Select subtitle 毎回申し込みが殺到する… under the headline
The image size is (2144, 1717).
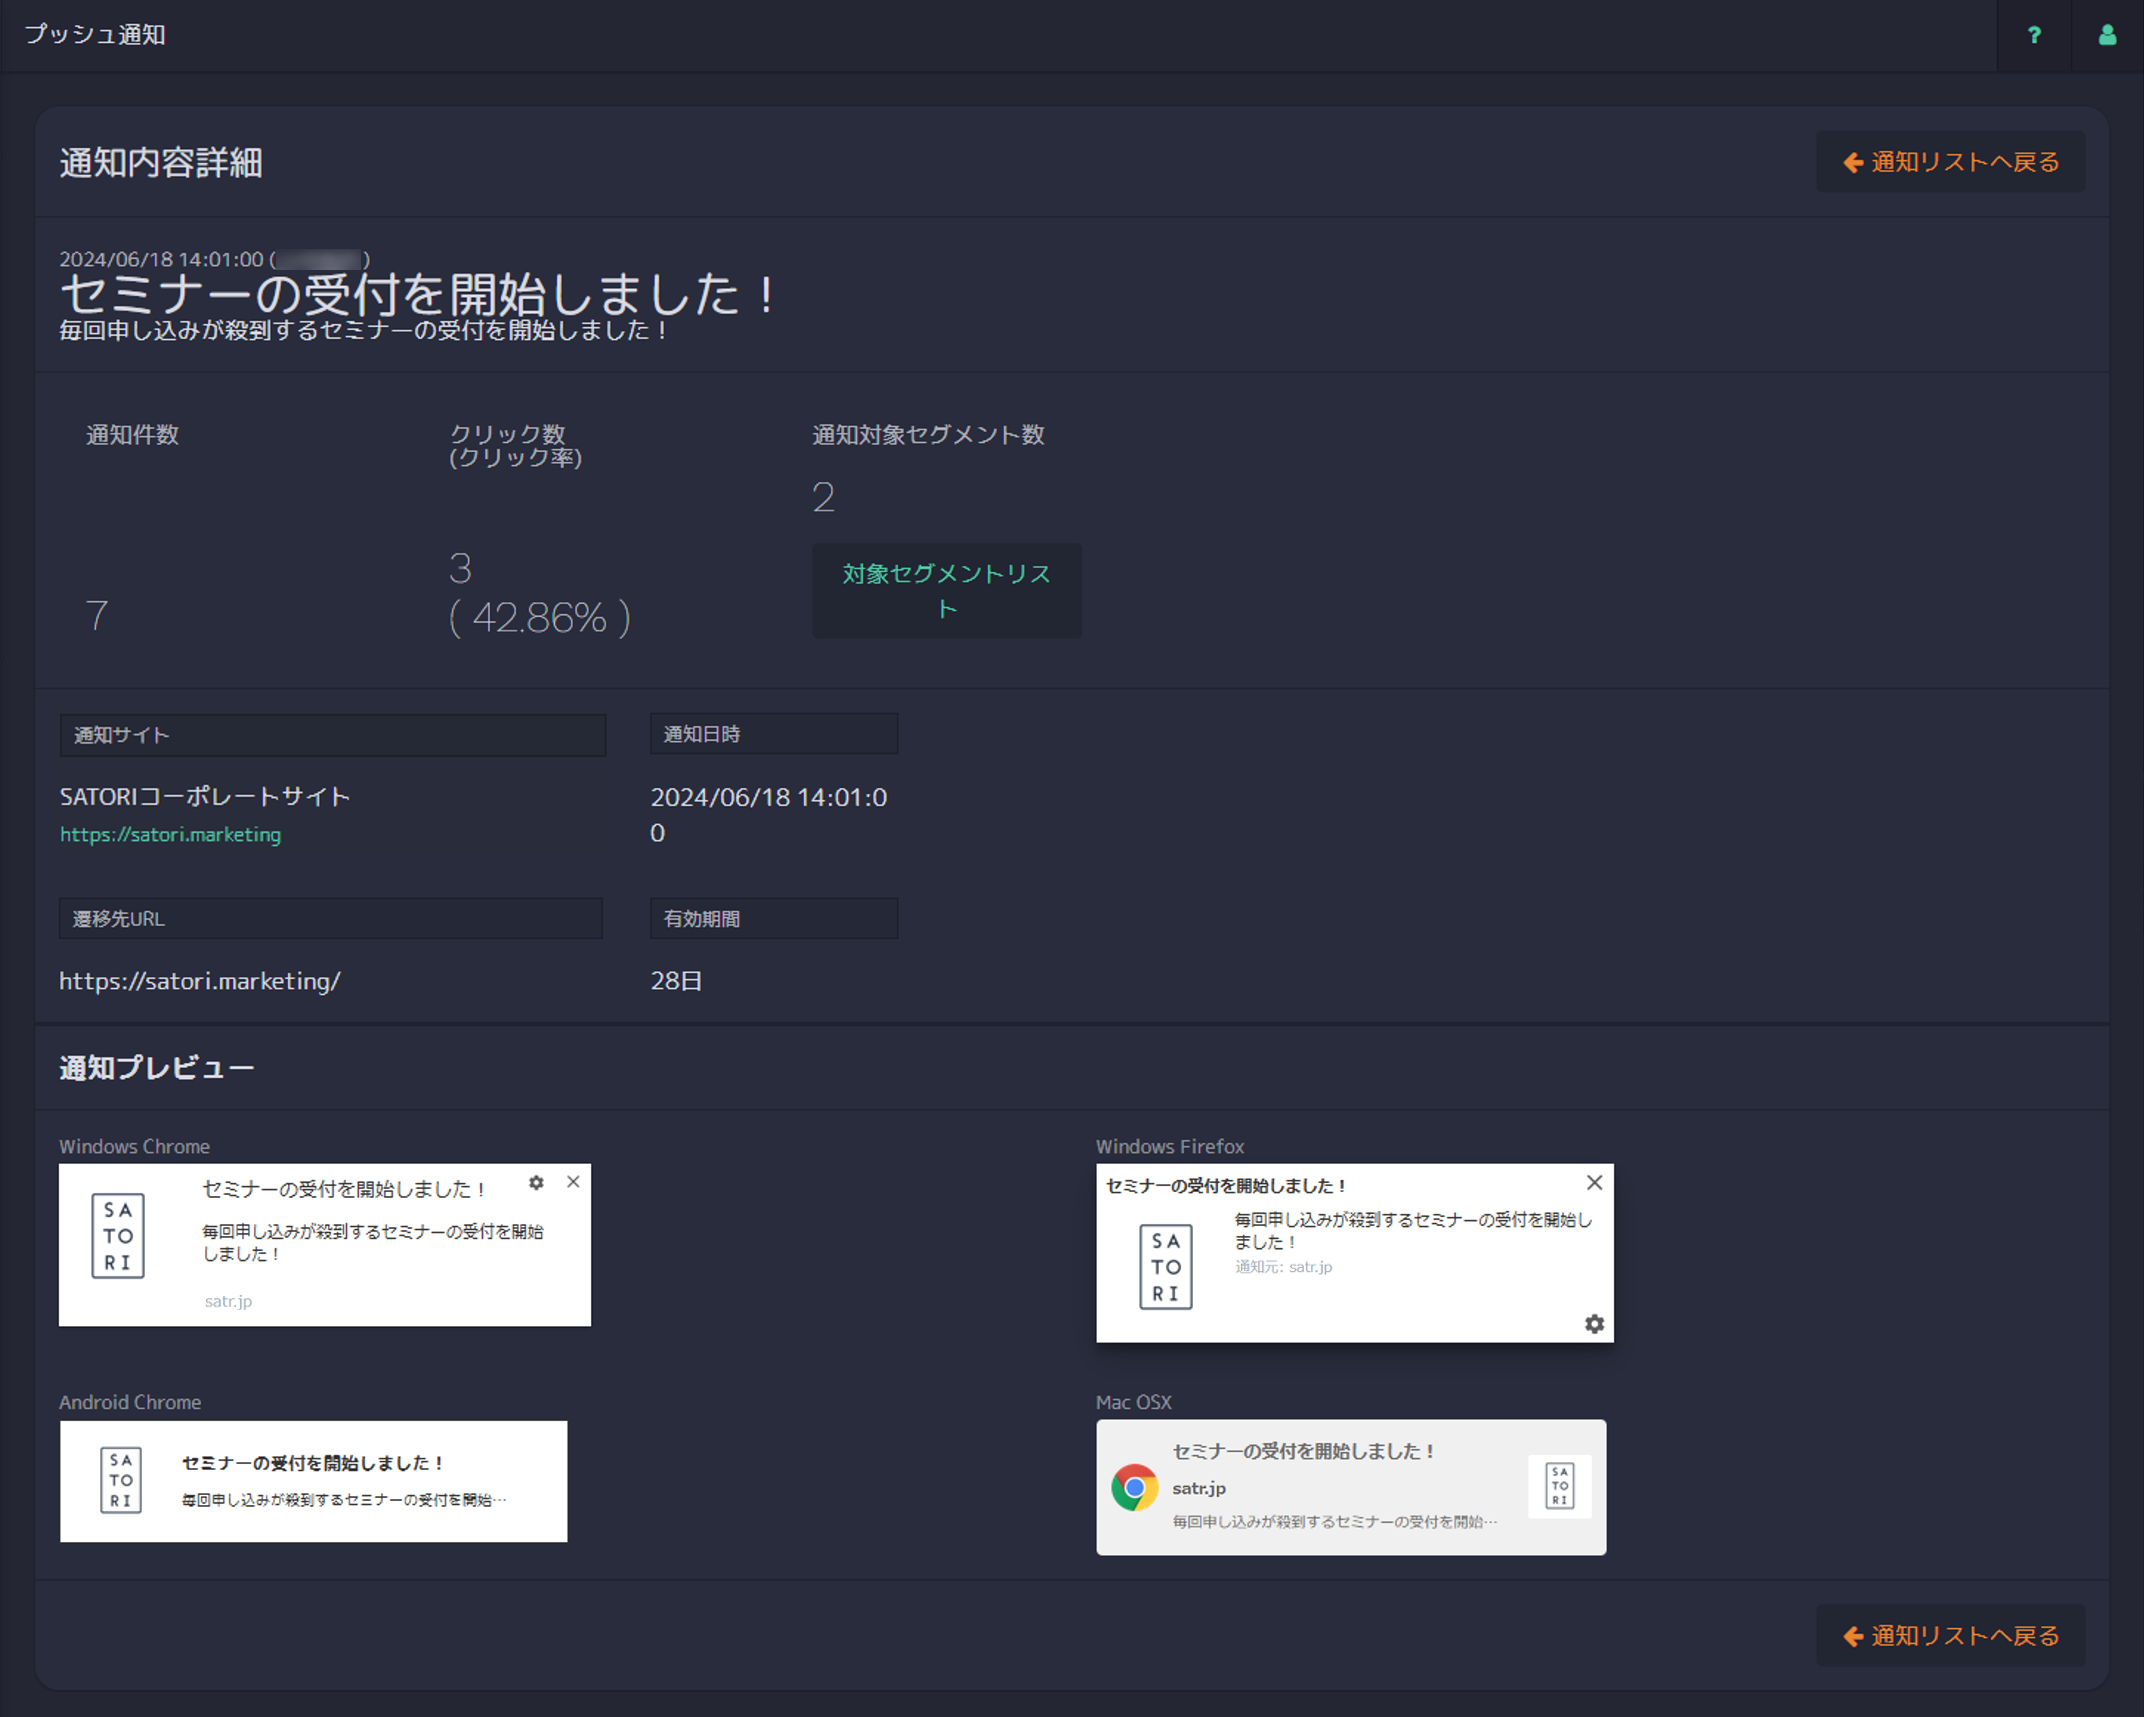(x=364, y=331)
